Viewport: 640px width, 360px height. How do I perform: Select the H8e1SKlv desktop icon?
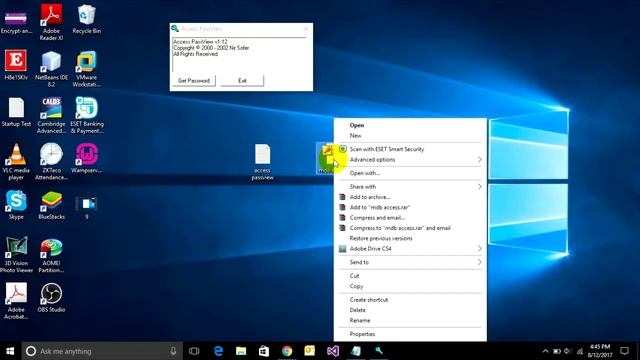click(x=16, y=64)
